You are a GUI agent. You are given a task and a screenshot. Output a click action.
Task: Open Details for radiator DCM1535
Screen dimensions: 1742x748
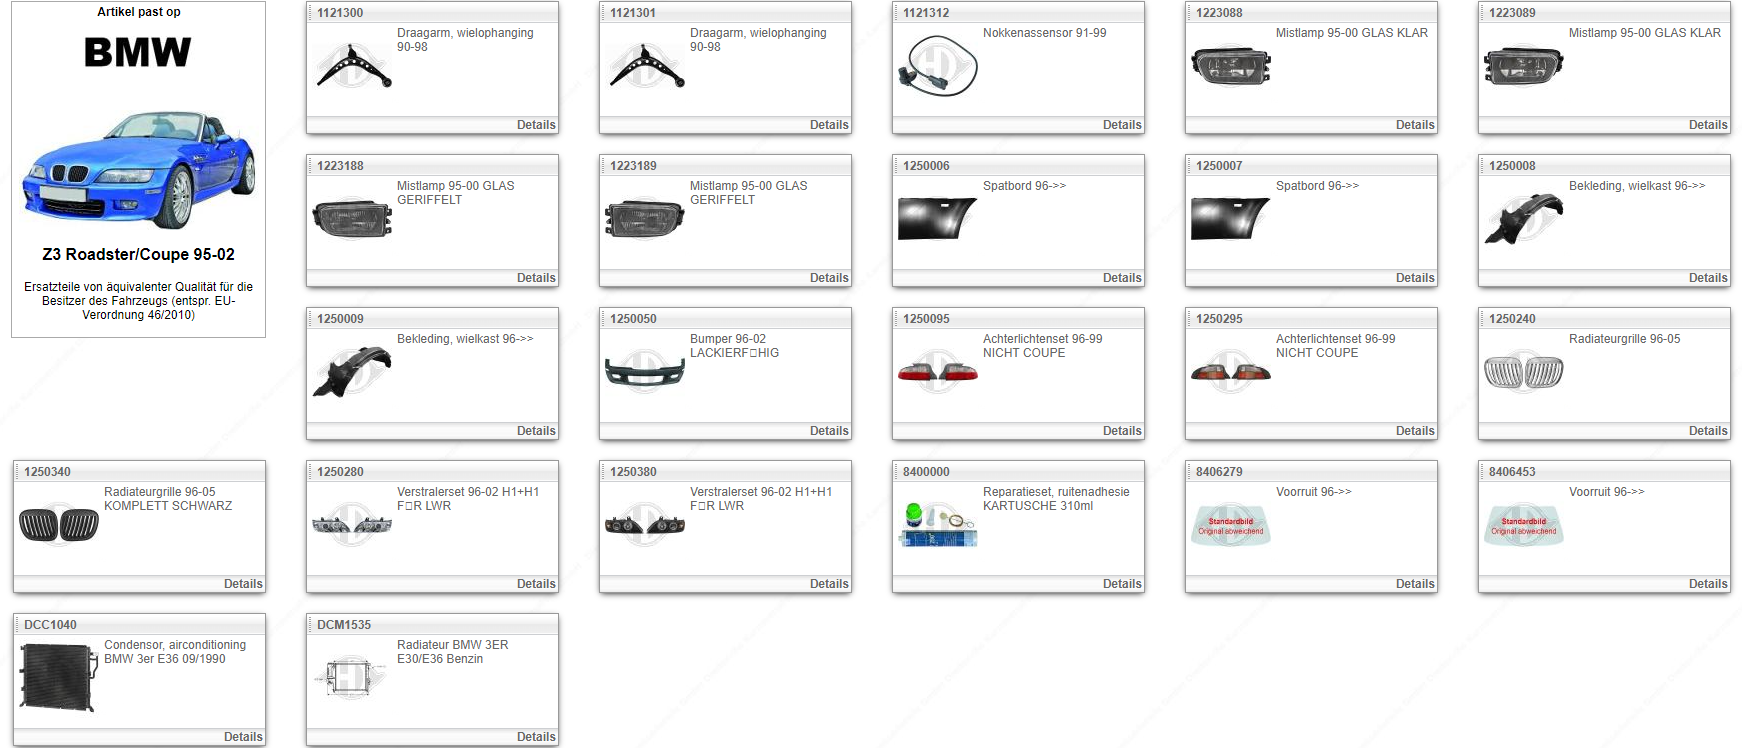tap(536, 737)
